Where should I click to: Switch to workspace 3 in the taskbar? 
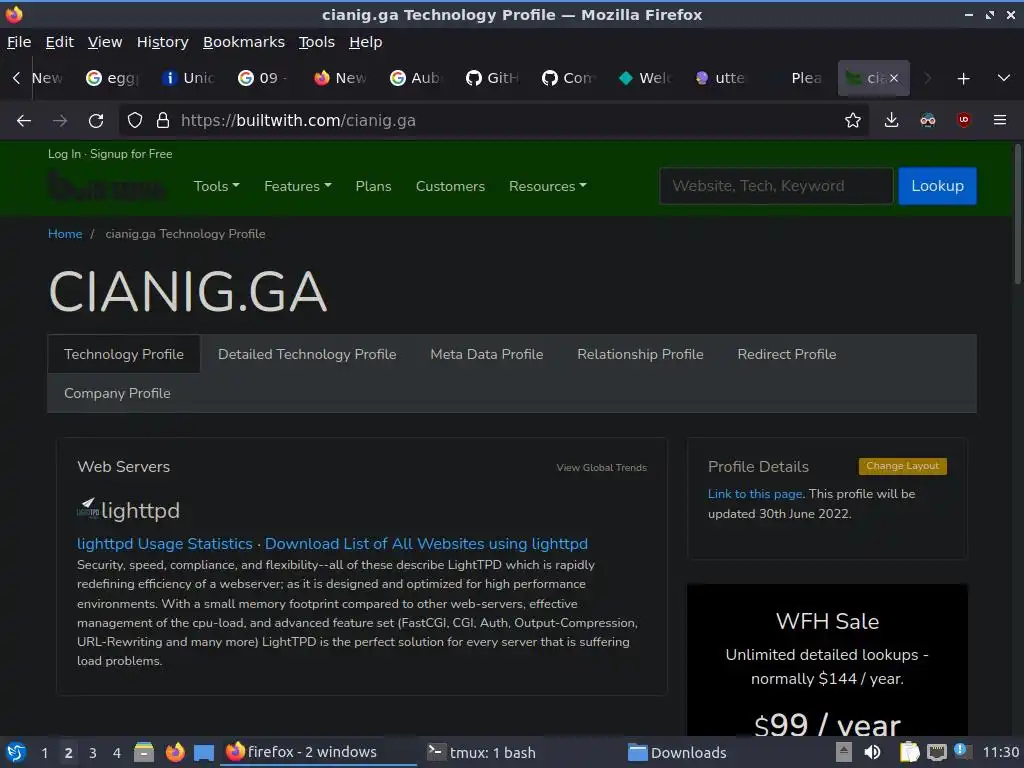93,752
